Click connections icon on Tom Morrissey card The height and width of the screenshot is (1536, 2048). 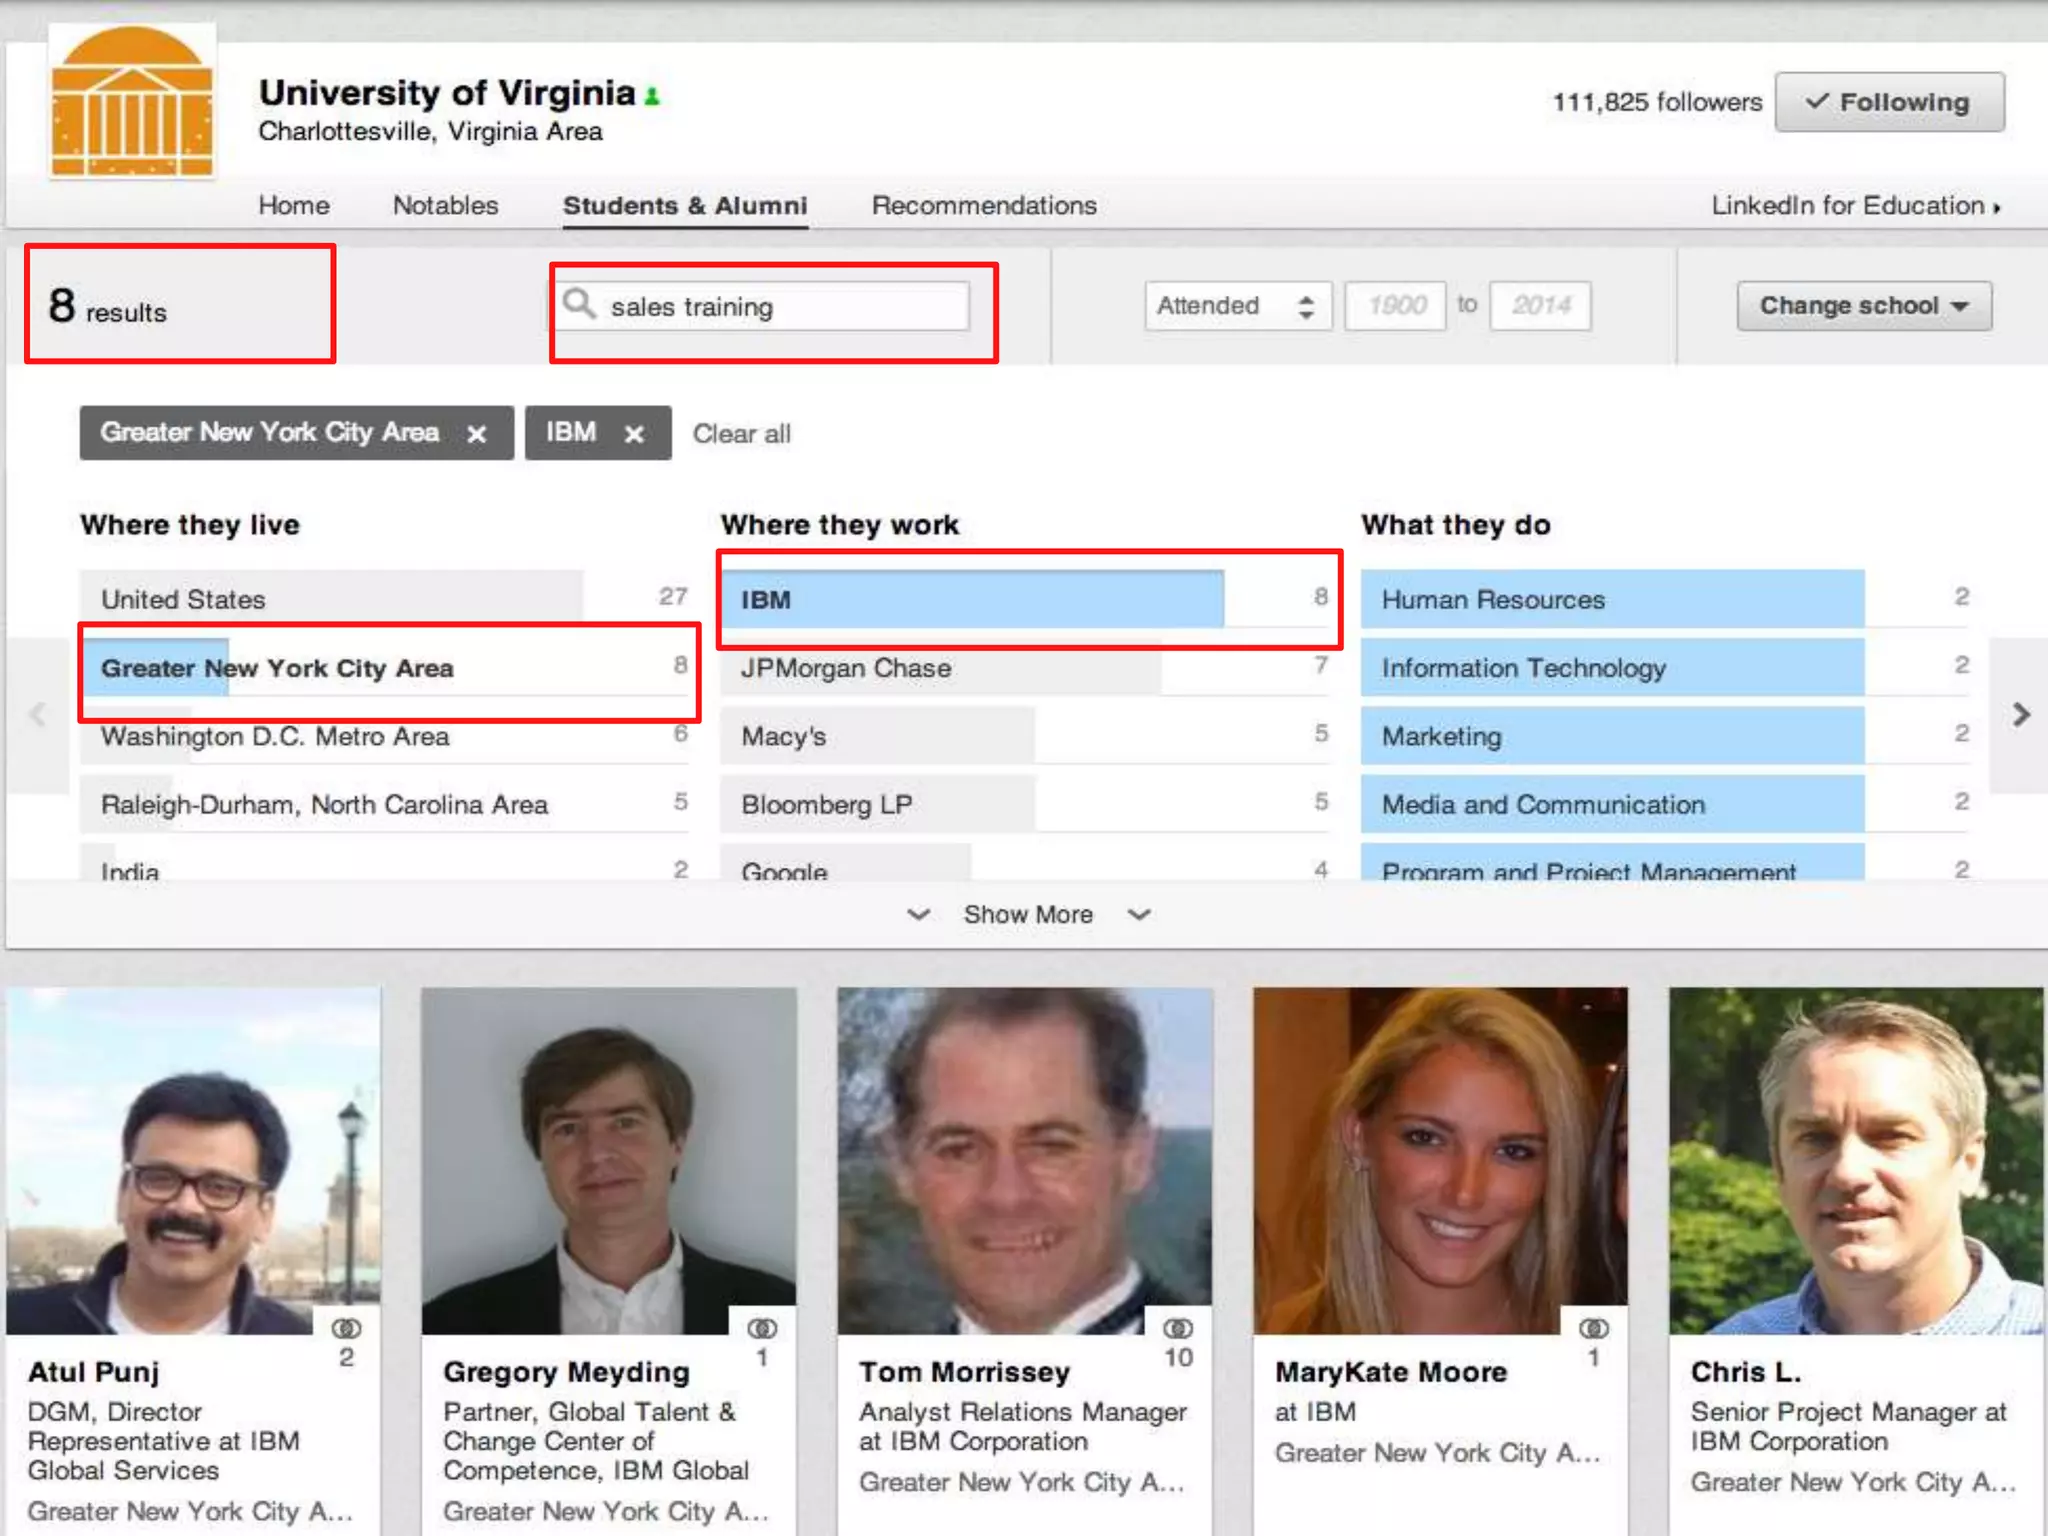(x=1177, y=1328)
